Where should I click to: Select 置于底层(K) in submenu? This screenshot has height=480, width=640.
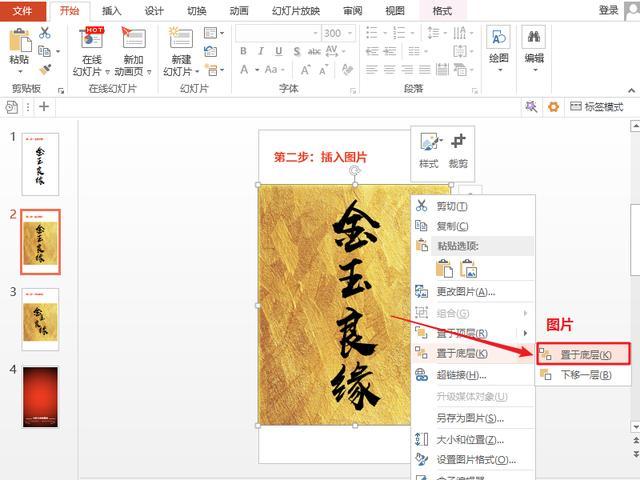click(x=583, y=354)
